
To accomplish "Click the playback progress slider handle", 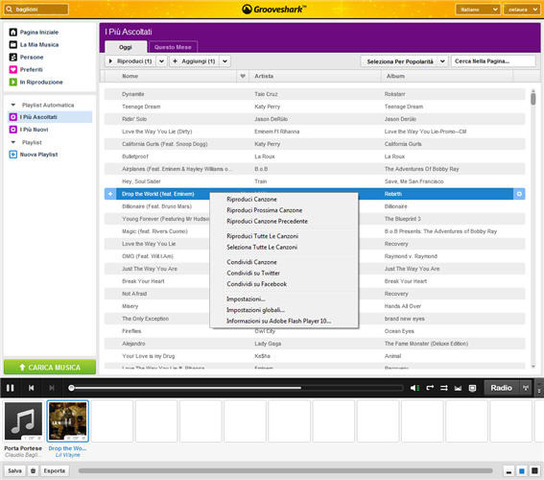I will (71, 388).
